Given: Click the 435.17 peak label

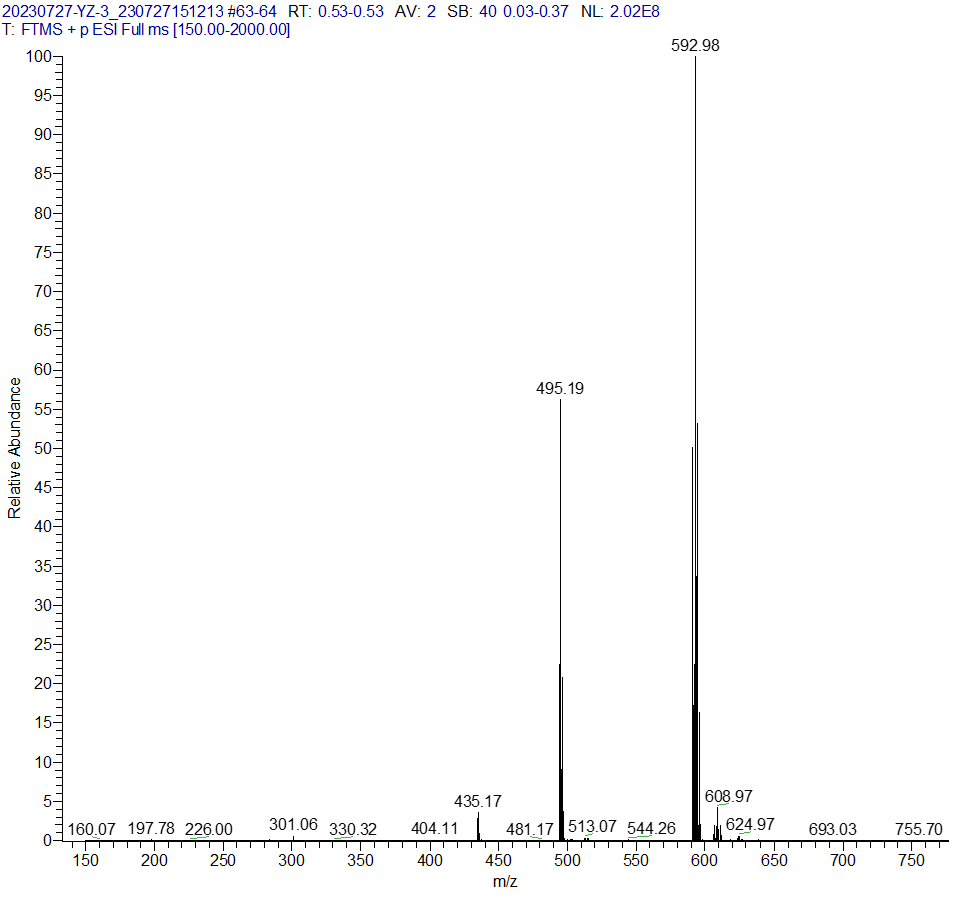Looking at the screenshot, I should tap(478, 801).
